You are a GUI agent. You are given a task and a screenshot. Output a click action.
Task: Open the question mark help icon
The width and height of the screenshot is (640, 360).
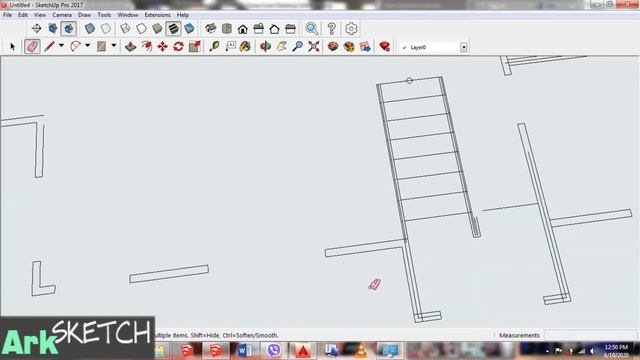[x=331, y=29]
